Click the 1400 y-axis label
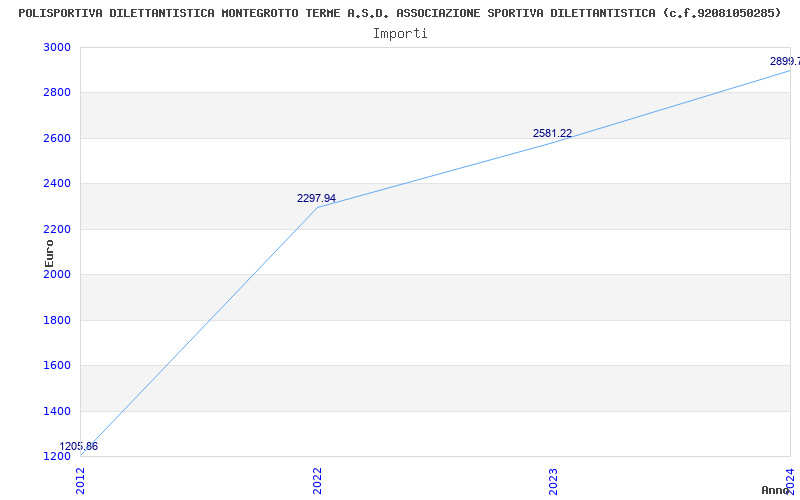 pyautogui.click(x=55, y=411)
